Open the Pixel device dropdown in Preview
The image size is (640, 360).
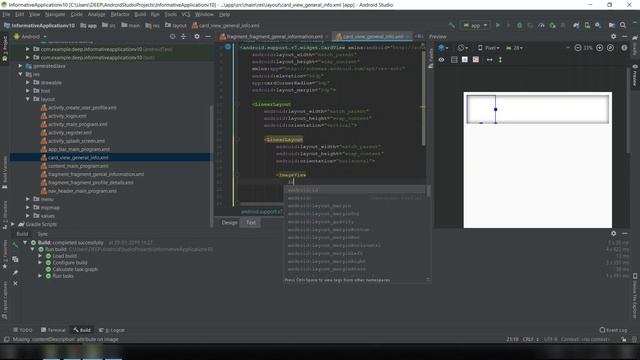489,48
